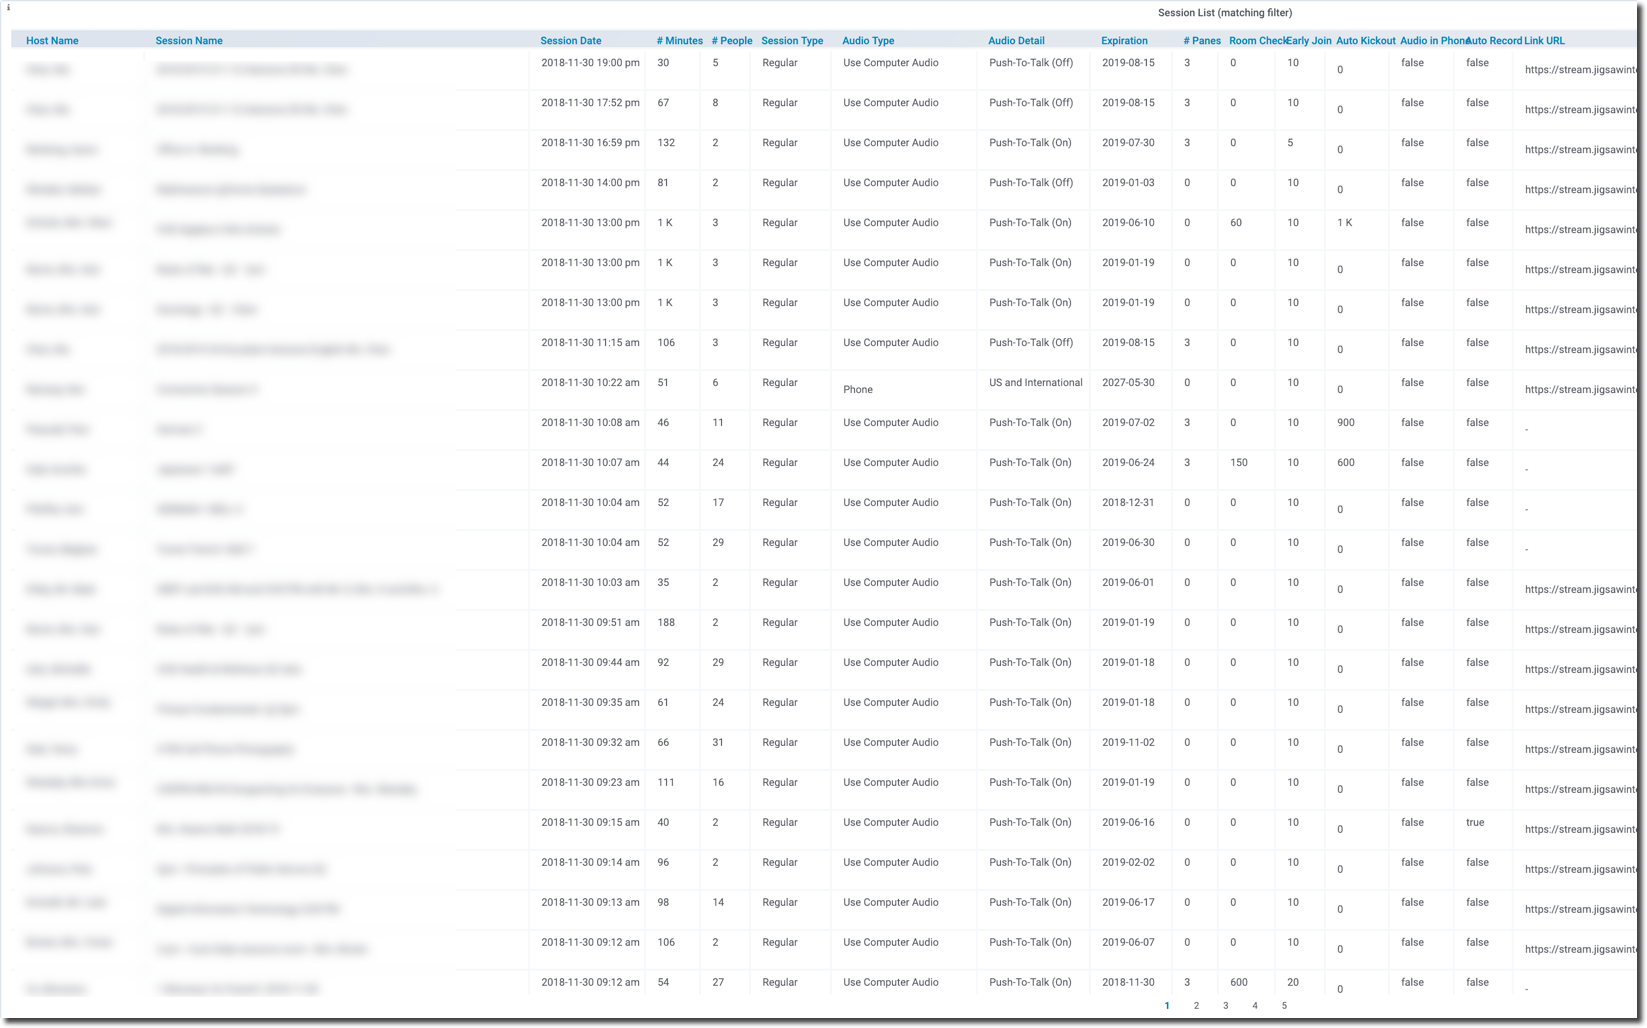Viewport: 1647px width, 1028px height.
Task: Open stream link for 19:00 pm session
Action: tap(1580, 70)
